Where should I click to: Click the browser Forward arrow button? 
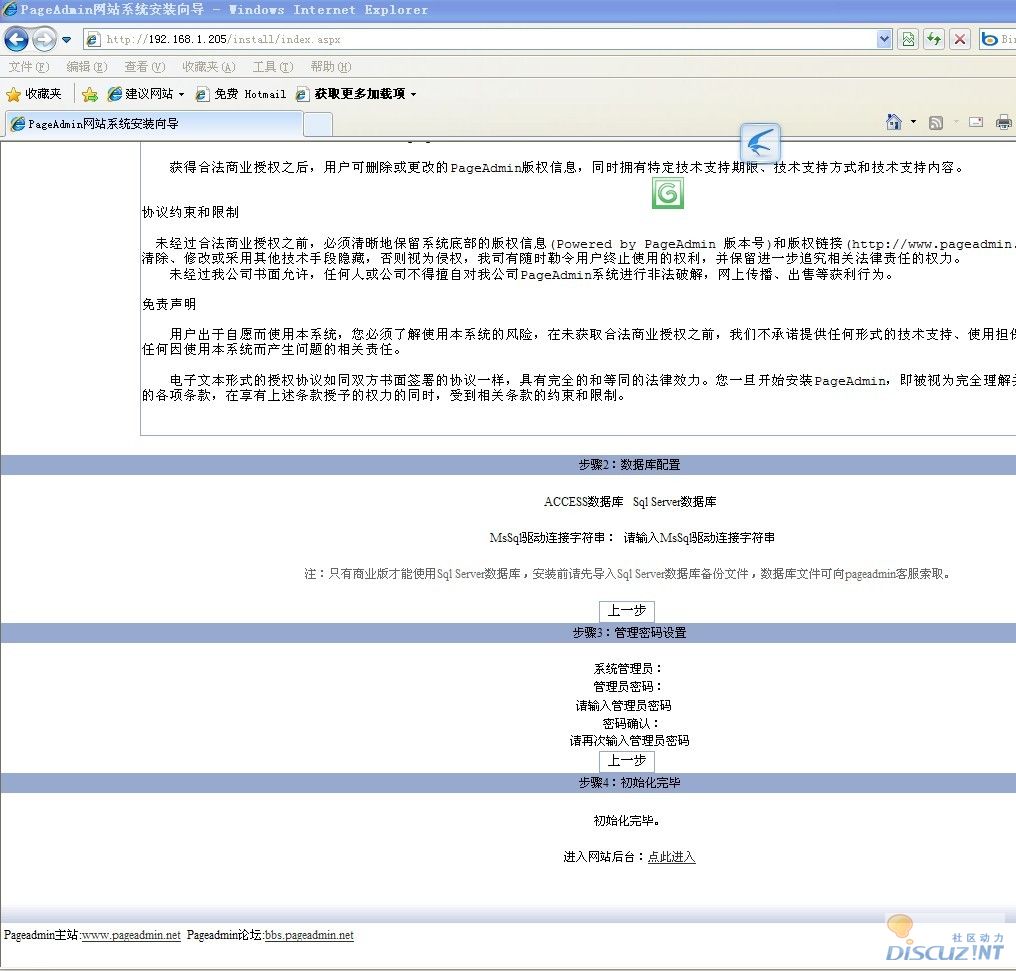point(44,39)
